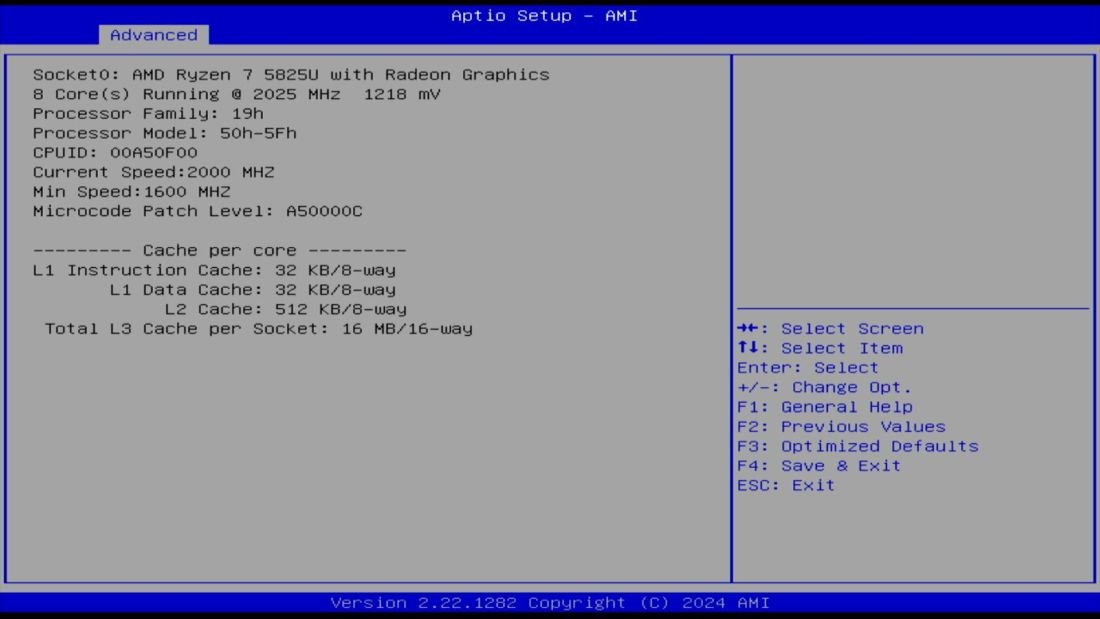Click the ESC: Exit hint

786,486
